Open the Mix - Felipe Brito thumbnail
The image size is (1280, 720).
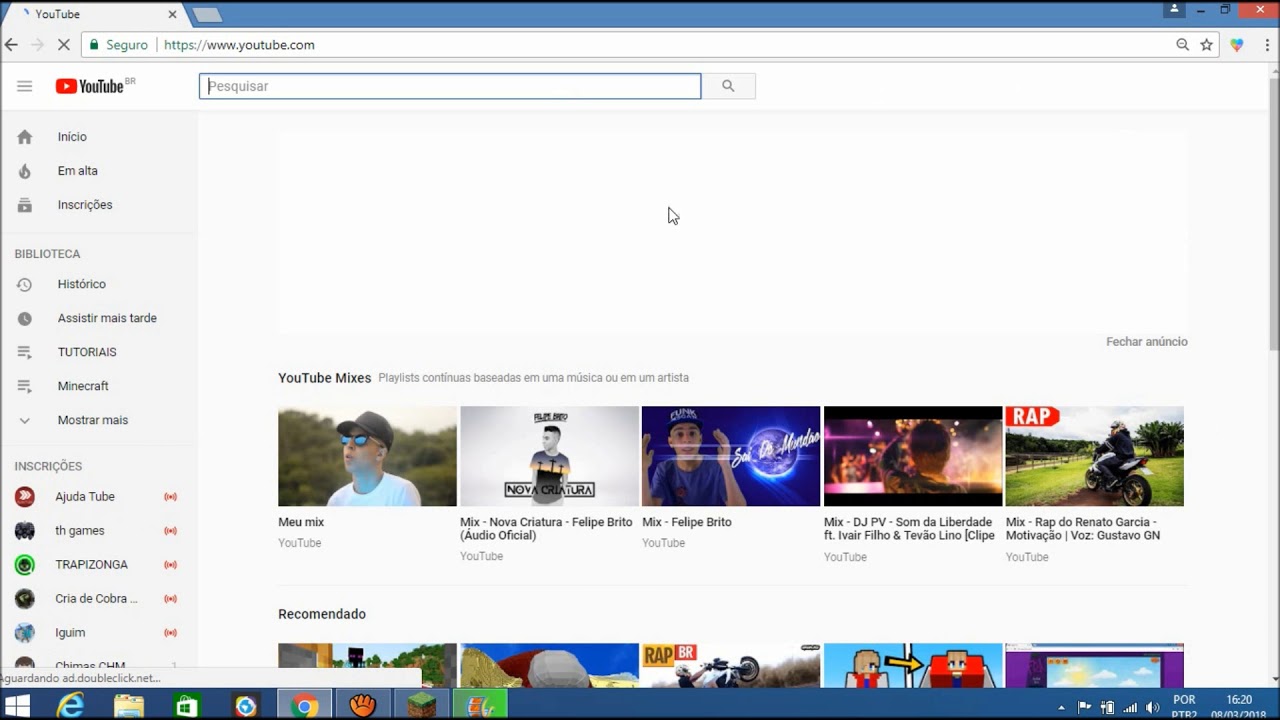click(731, 456)
